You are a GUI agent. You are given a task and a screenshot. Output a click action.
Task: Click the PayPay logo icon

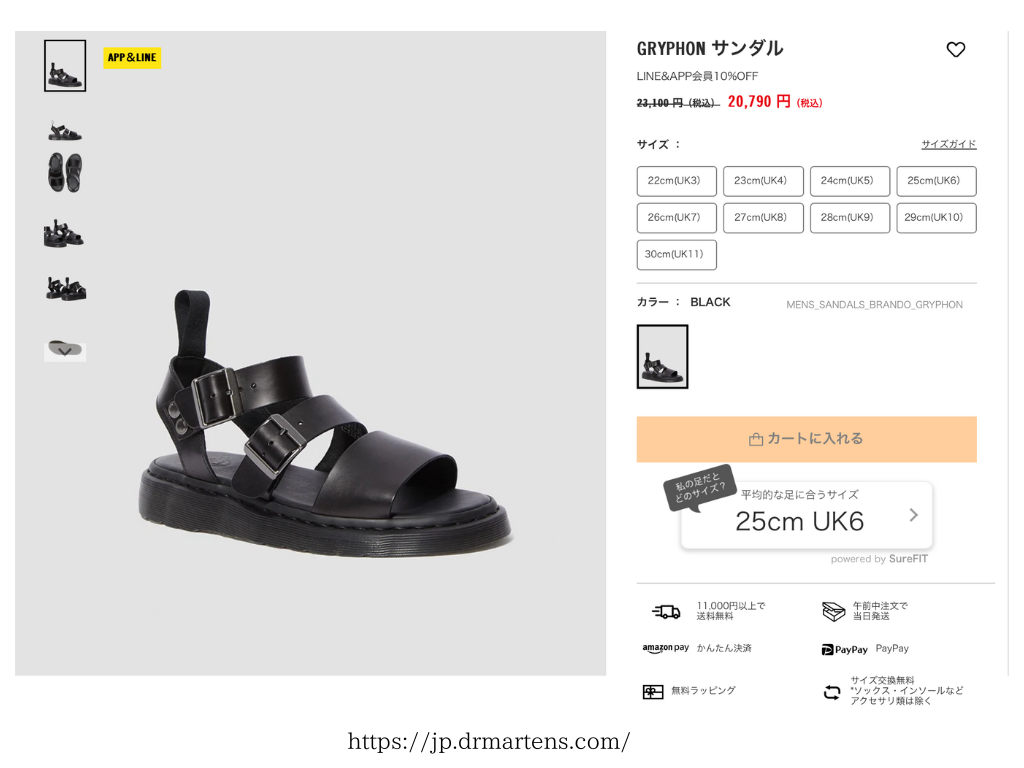[844, 649]
